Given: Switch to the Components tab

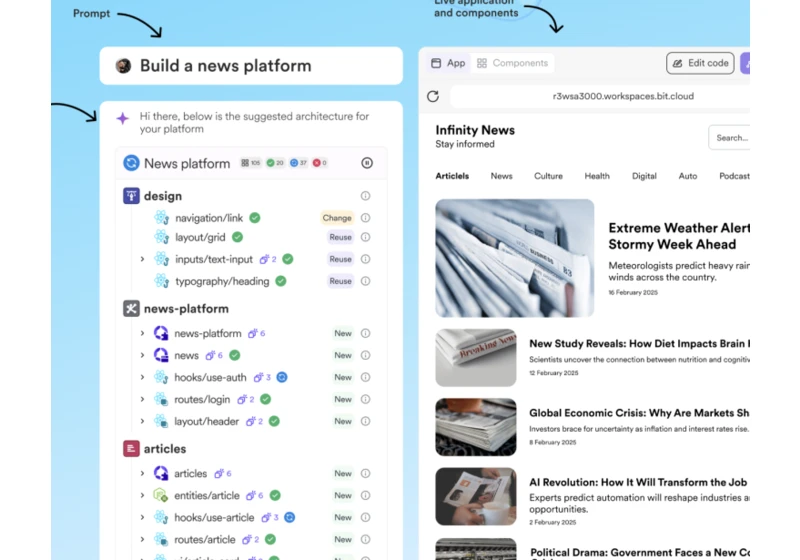Looking at the screenshot, I should pos(512,63).
